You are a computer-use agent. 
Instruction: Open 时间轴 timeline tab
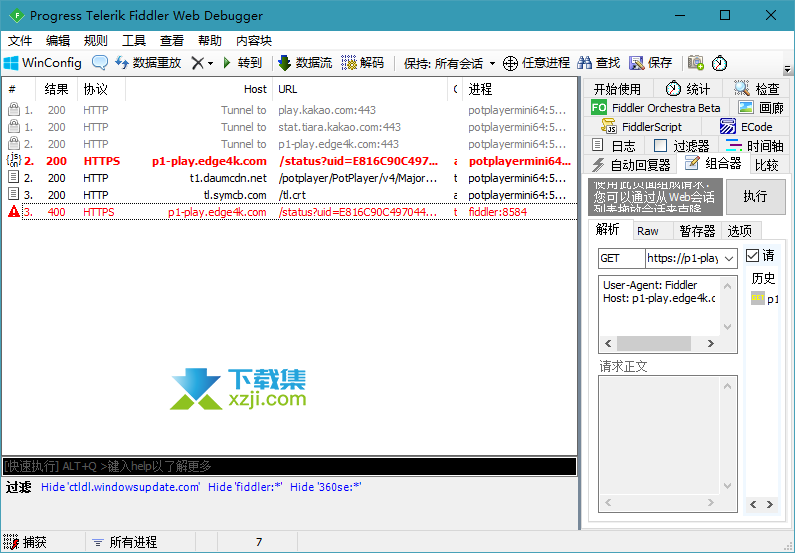click(x=755, y=146)
